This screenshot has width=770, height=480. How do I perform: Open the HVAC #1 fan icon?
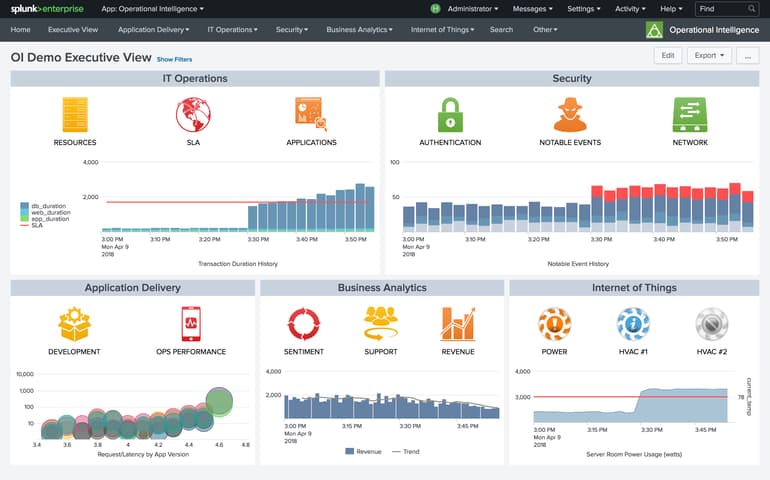coord(632,324)
